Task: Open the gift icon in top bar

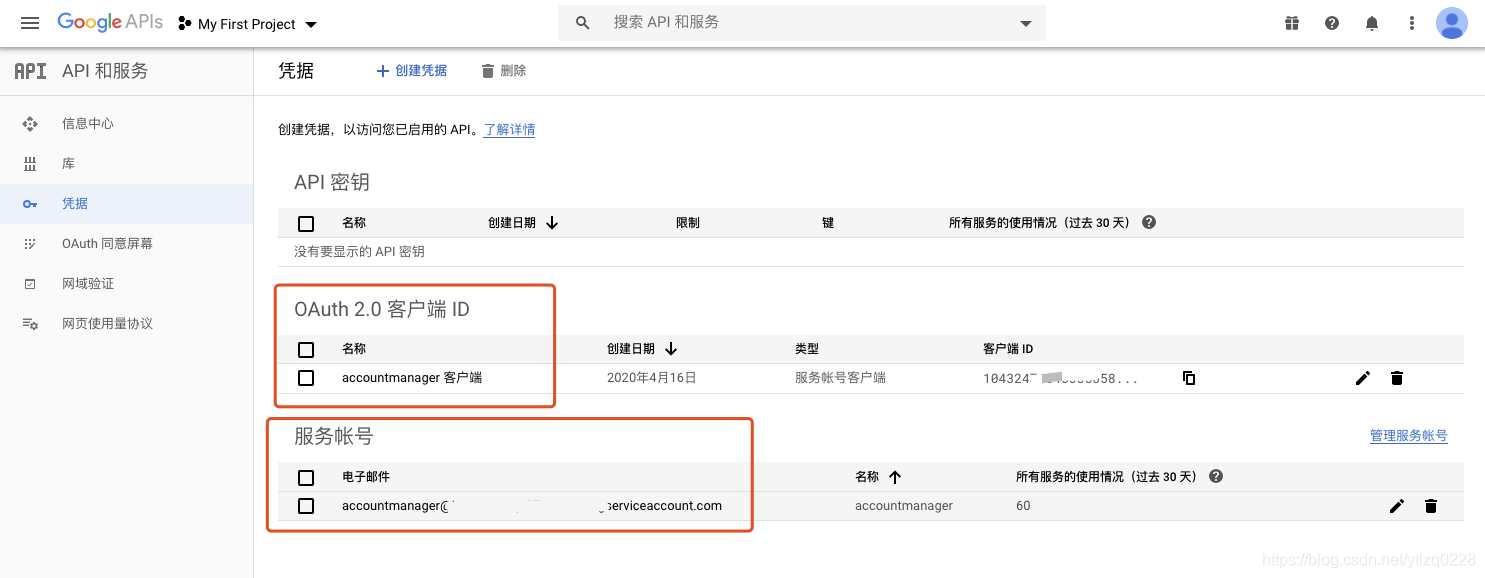Action: click(x=1292, y=23)
